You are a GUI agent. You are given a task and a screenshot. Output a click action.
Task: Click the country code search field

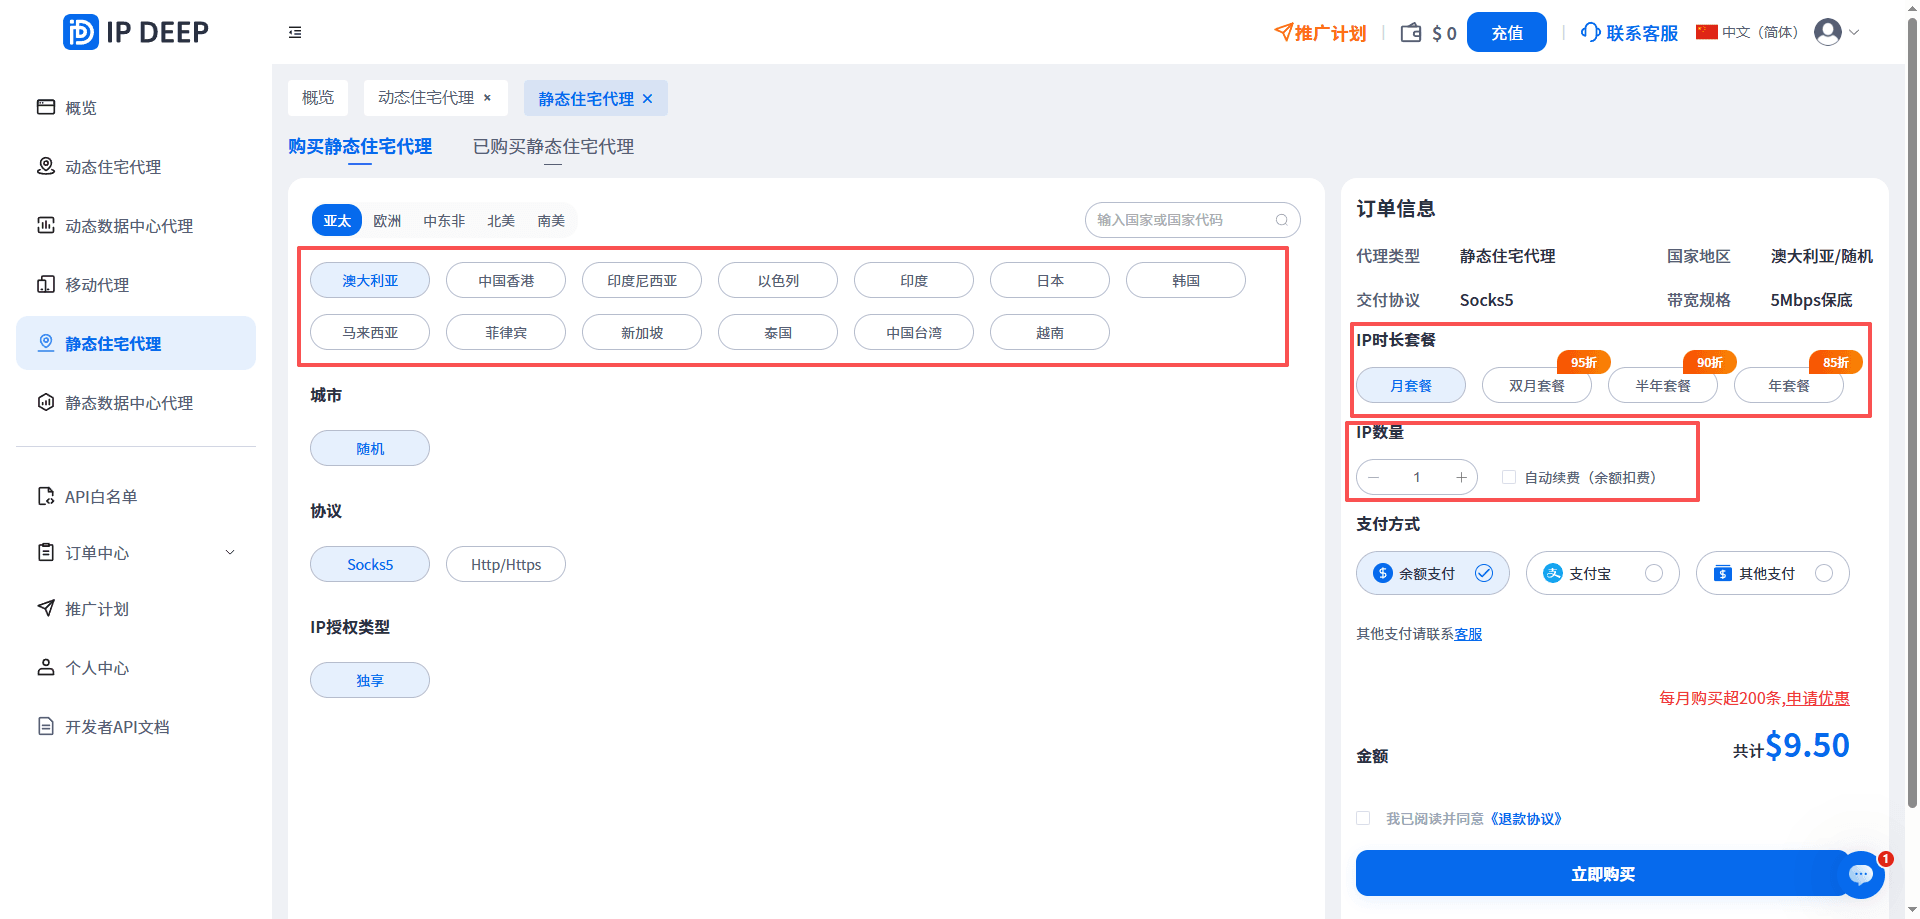point(1180,220)
